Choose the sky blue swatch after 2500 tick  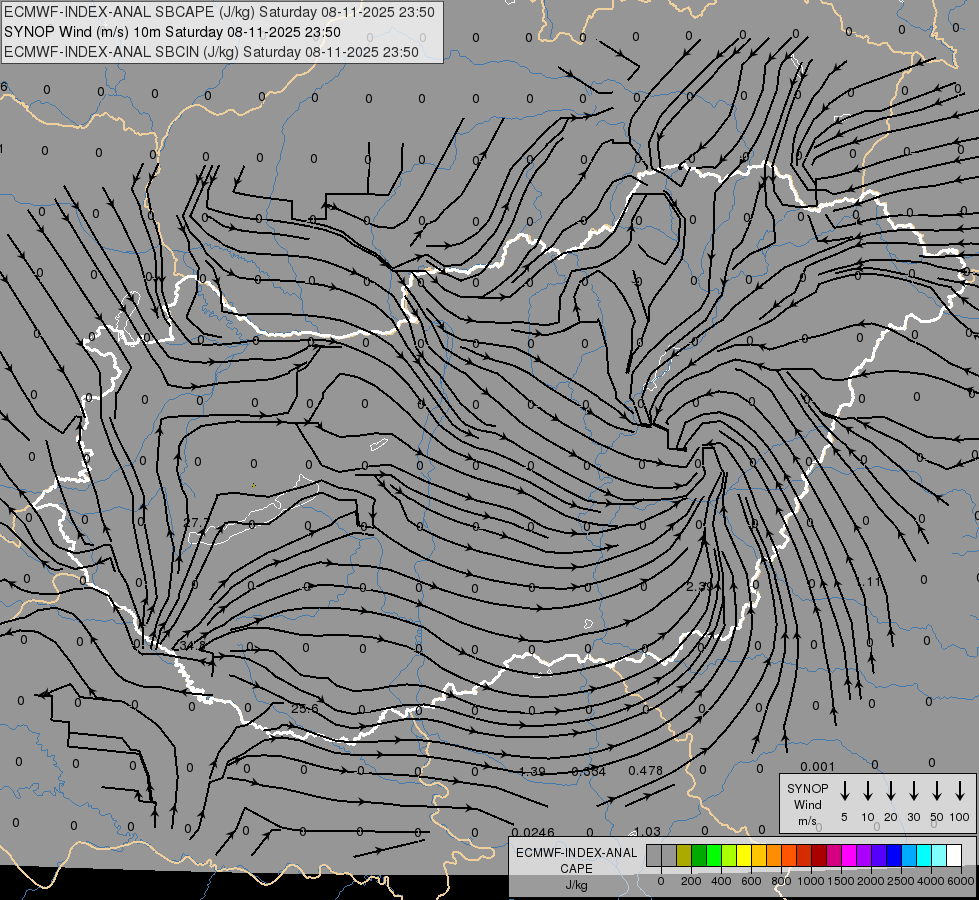[909, 855]
